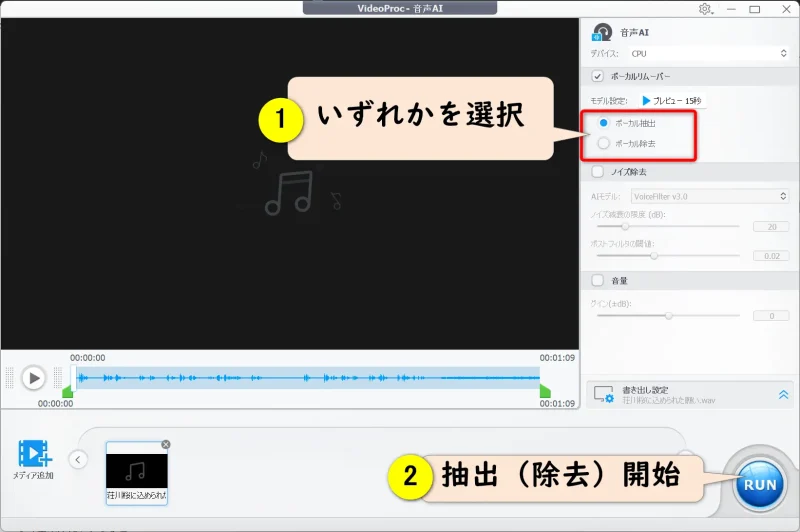Click the 音声AI logo icon in the panel
This screenshot has height=532, width=800.
coord(602,32)
